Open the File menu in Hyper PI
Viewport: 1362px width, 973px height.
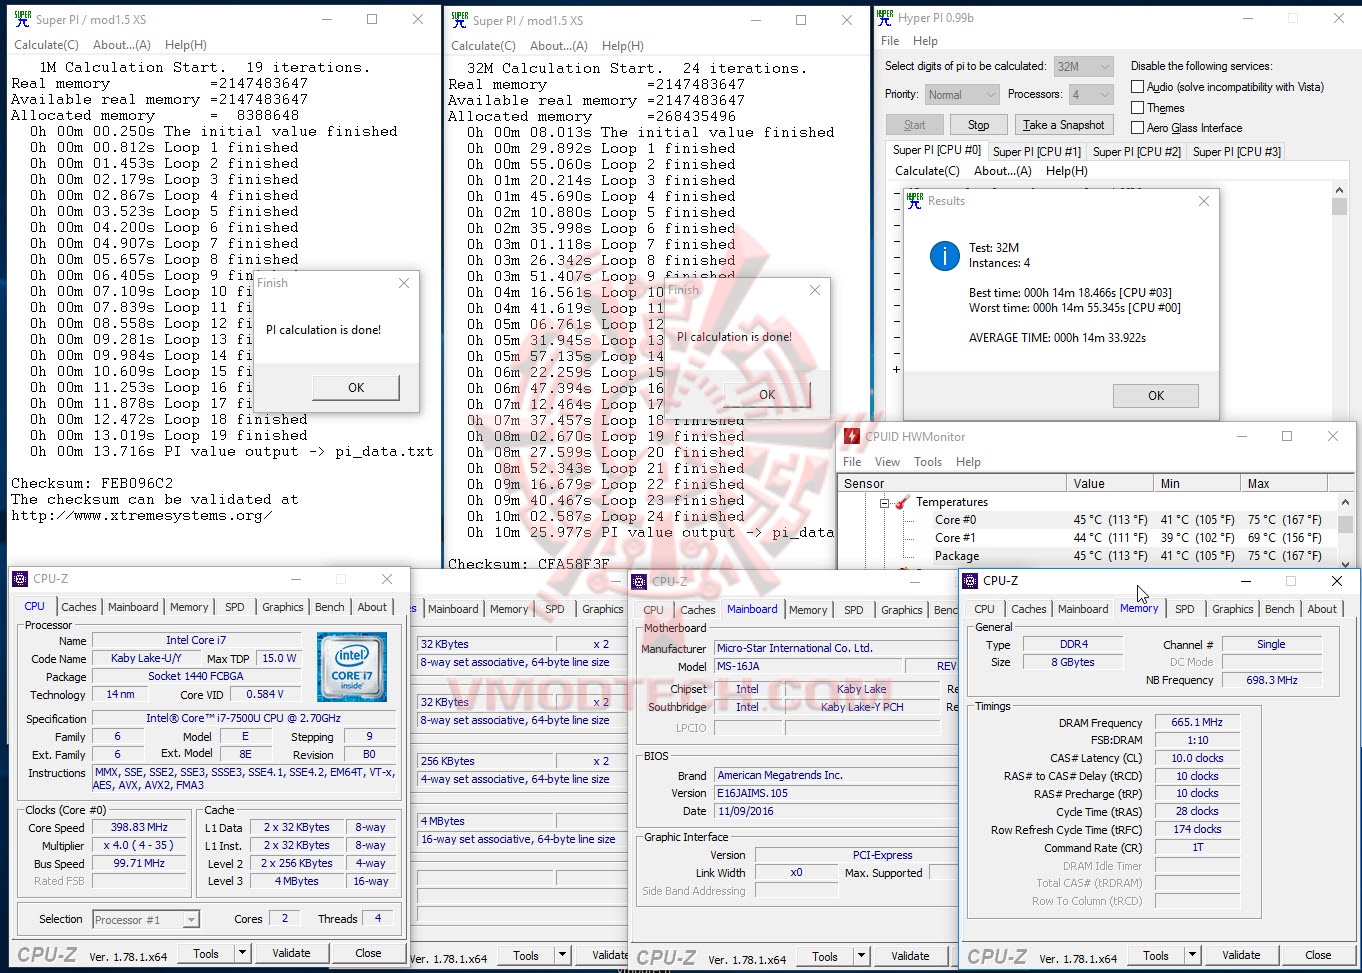tap(890, 41)
